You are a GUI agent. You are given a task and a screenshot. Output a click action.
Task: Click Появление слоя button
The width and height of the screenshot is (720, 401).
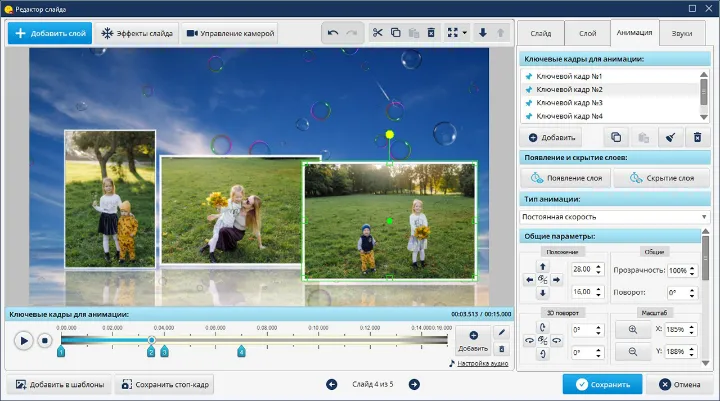(x=566, y=178)
